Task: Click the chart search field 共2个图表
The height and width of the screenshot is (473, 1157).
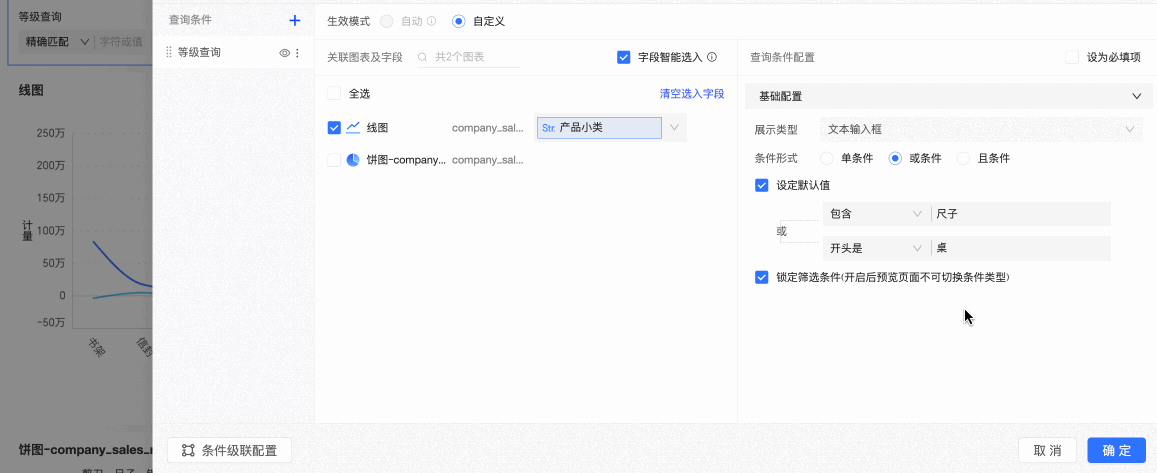Action: (469, 57)
